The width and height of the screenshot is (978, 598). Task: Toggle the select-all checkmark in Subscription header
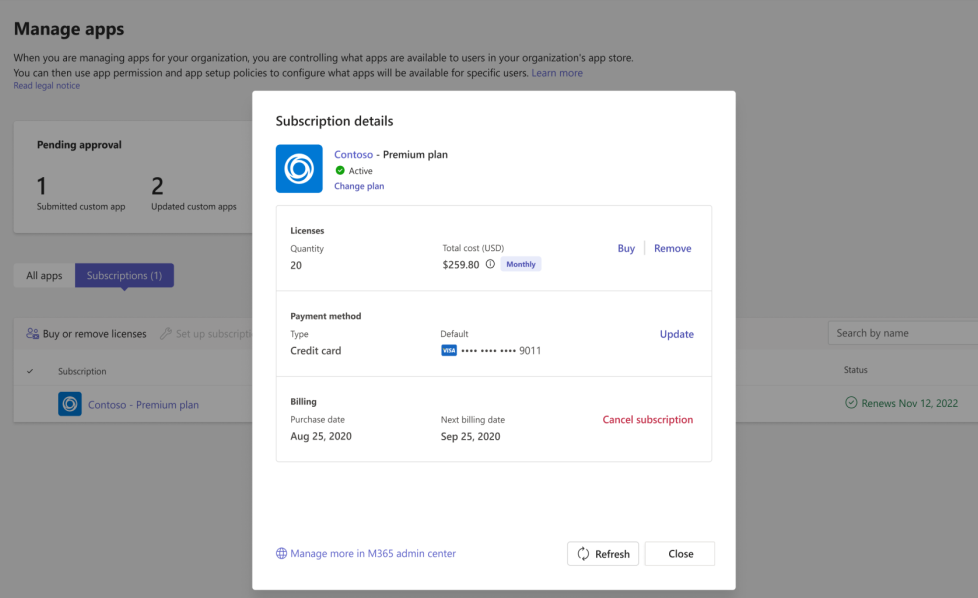30,371
